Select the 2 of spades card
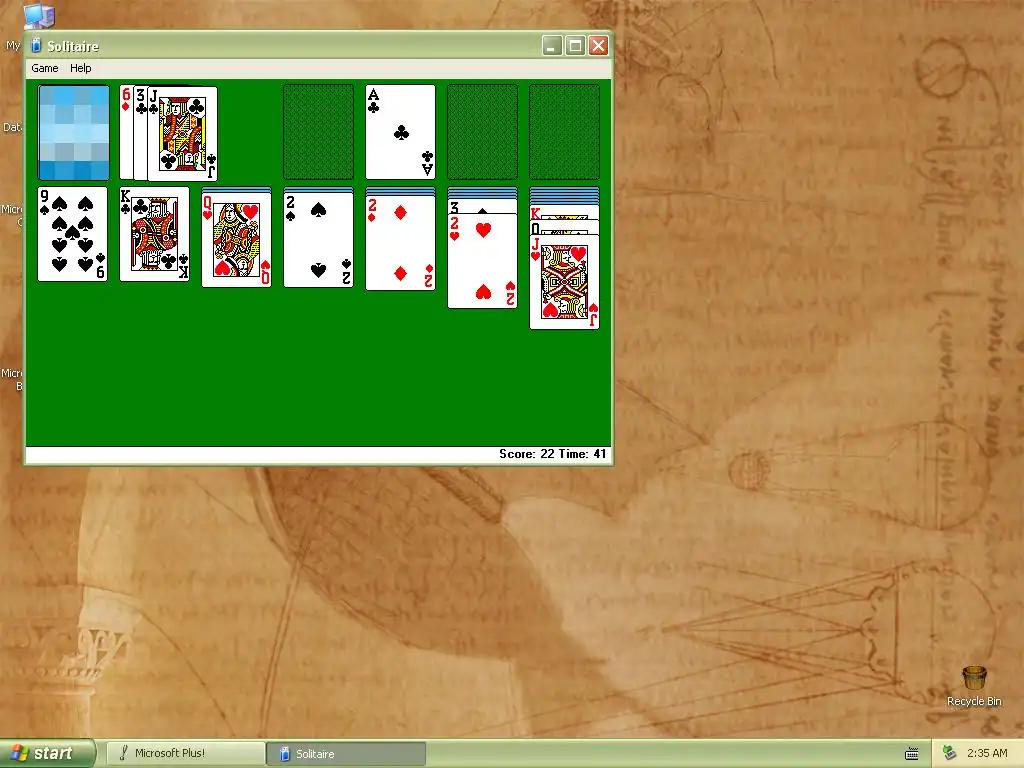 pyautogui.click(x=319, y=240)
